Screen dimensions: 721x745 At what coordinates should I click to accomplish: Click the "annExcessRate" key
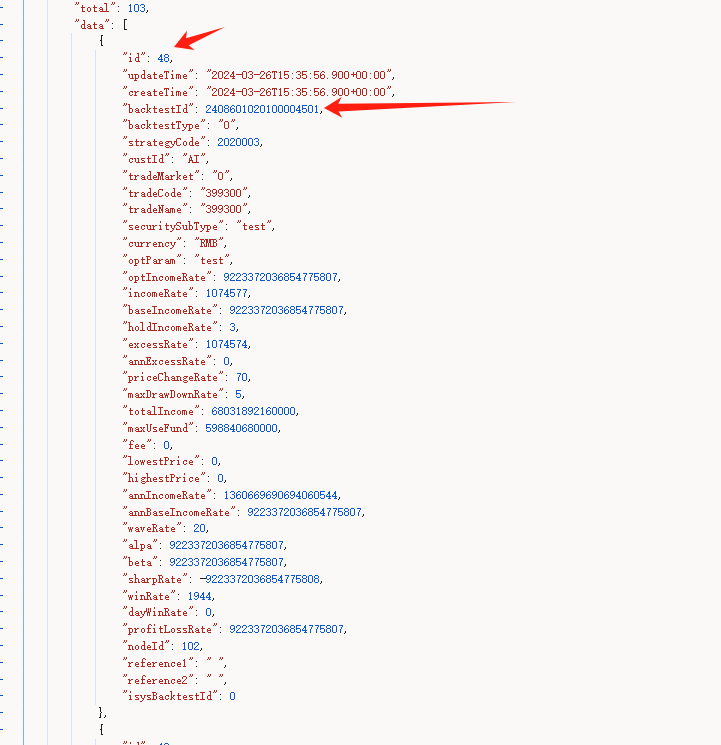pos(167,361)
